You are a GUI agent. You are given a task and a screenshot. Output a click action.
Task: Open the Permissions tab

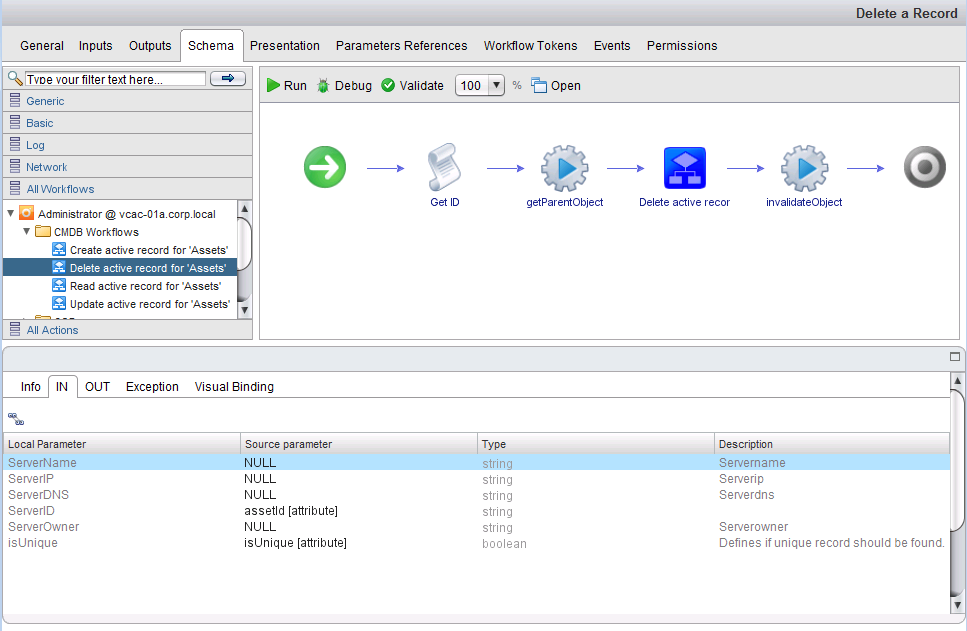point(682,46)
